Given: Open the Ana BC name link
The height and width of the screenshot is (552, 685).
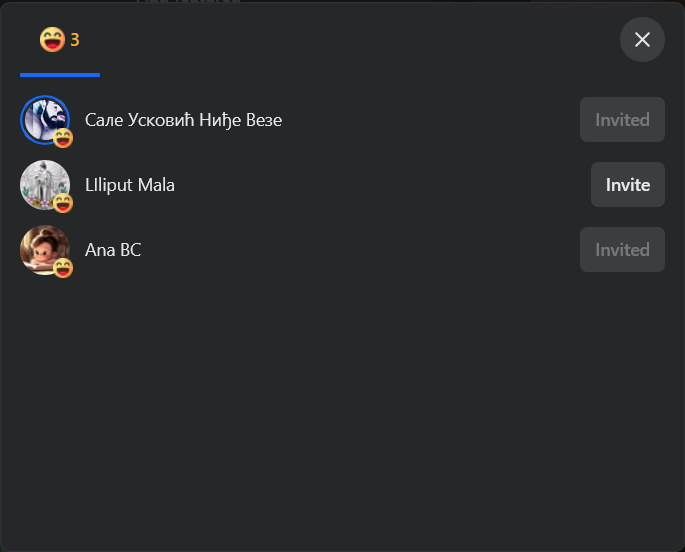Looking at the screenshot, I should (113, 250).
